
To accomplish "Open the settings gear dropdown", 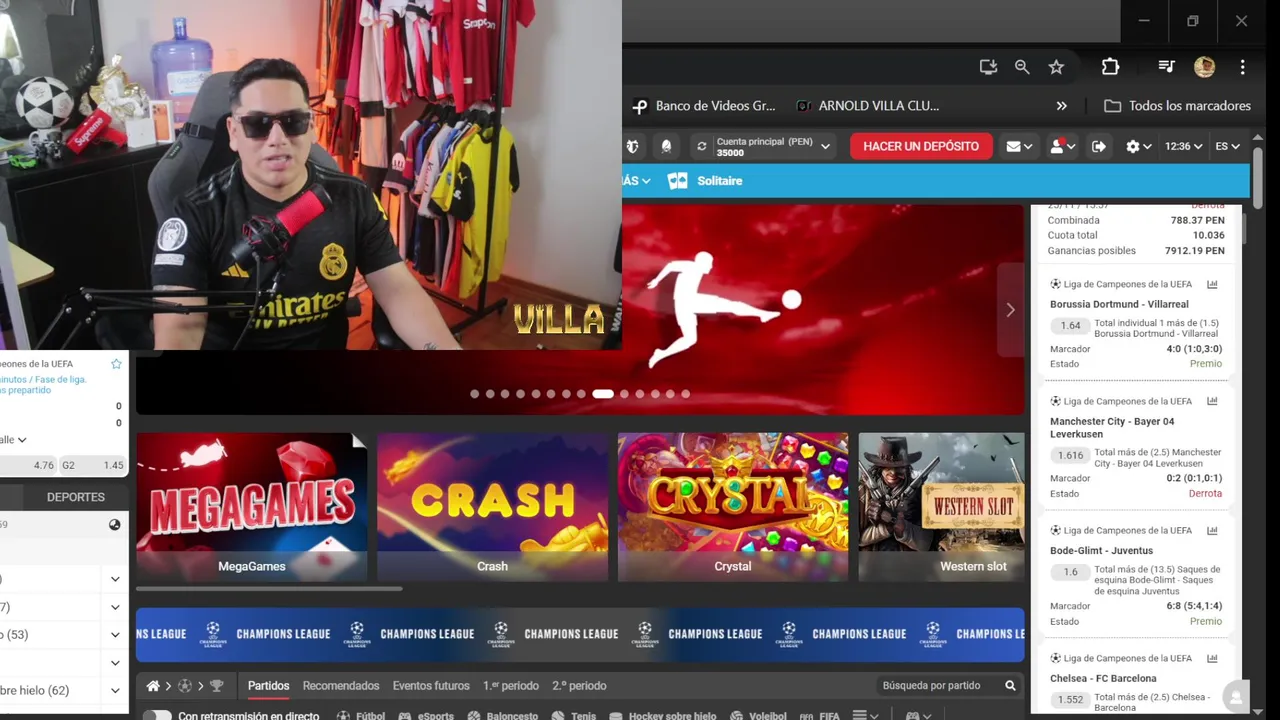I will [x=1138, y=146].
